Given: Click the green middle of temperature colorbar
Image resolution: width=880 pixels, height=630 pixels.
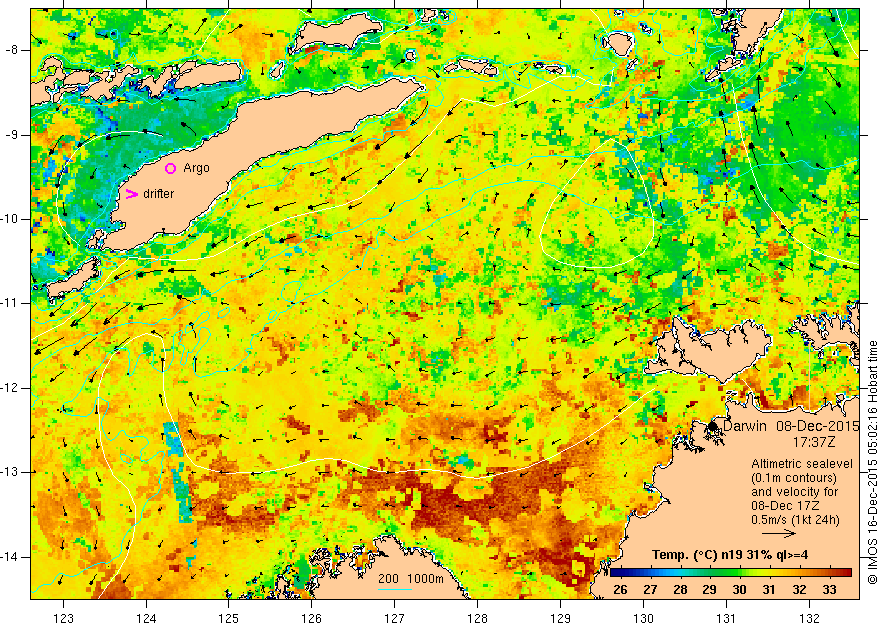Looking at the screenshot, I should pos(731,573).
